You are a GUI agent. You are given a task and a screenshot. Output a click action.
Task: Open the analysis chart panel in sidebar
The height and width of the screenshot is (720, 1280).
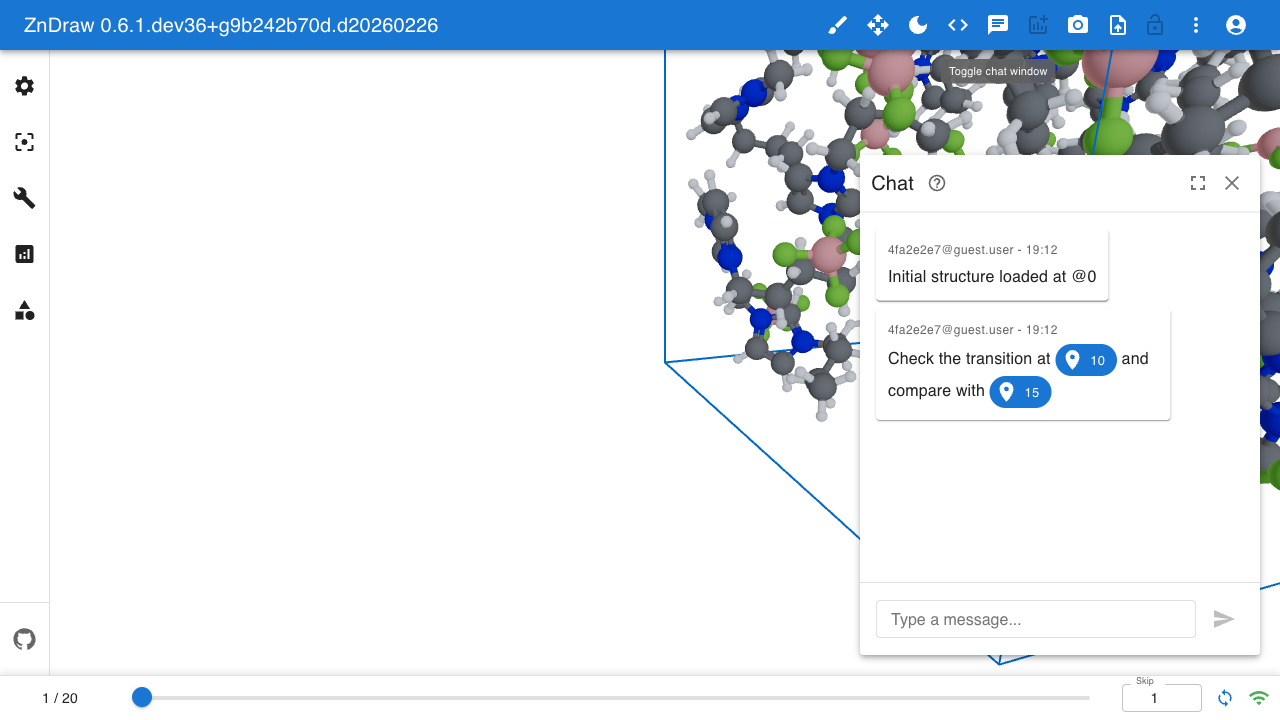click(25, 254)
